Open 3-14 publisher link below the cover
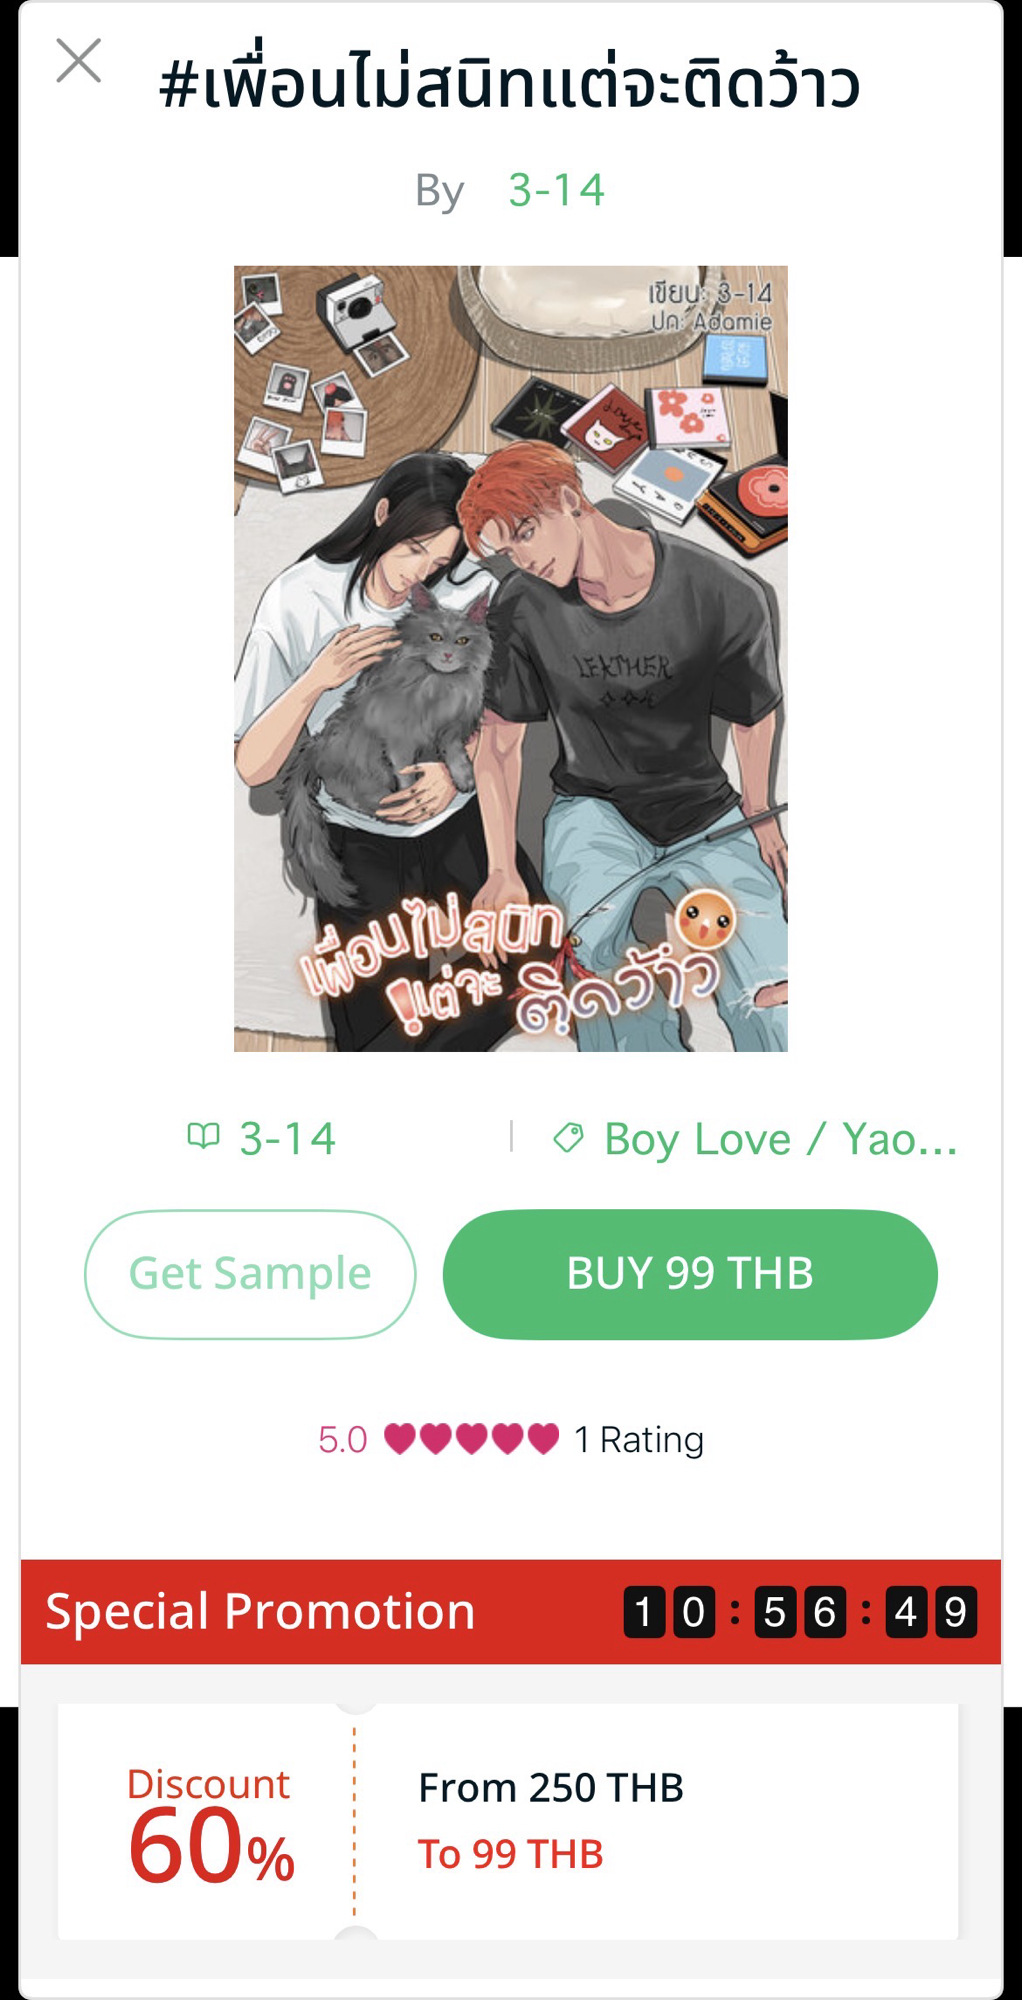 (287, 1138)
